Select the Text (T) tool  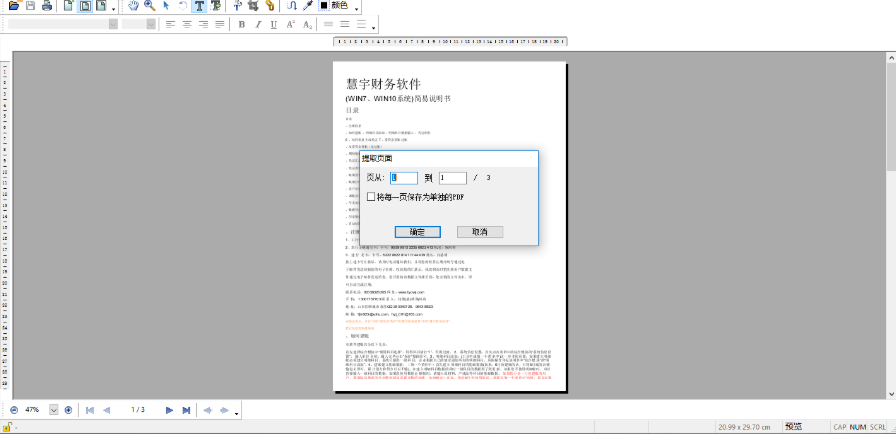(x=199, y=6)
